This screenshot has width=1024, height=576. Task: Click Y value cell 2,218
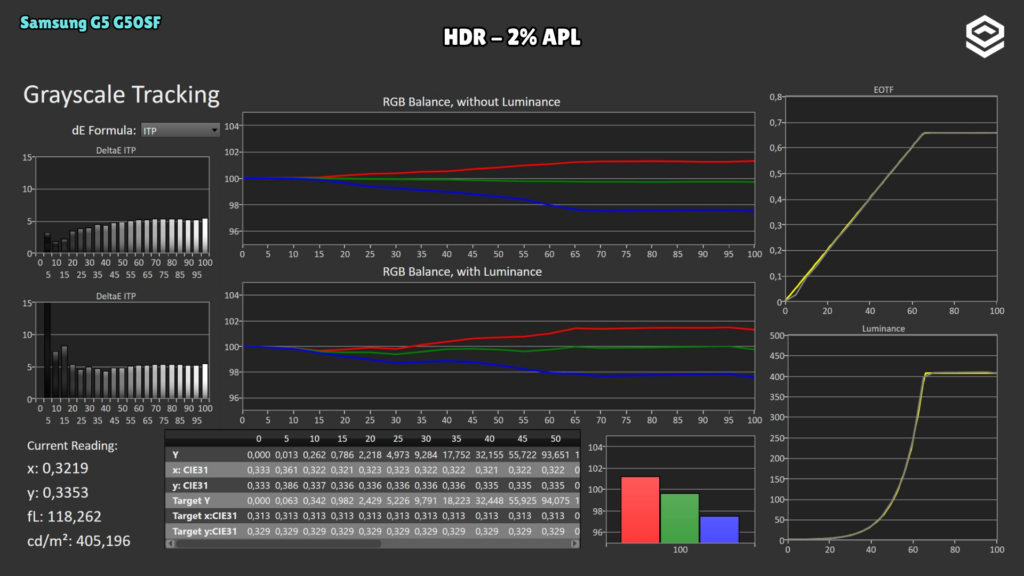coord(370,455)
